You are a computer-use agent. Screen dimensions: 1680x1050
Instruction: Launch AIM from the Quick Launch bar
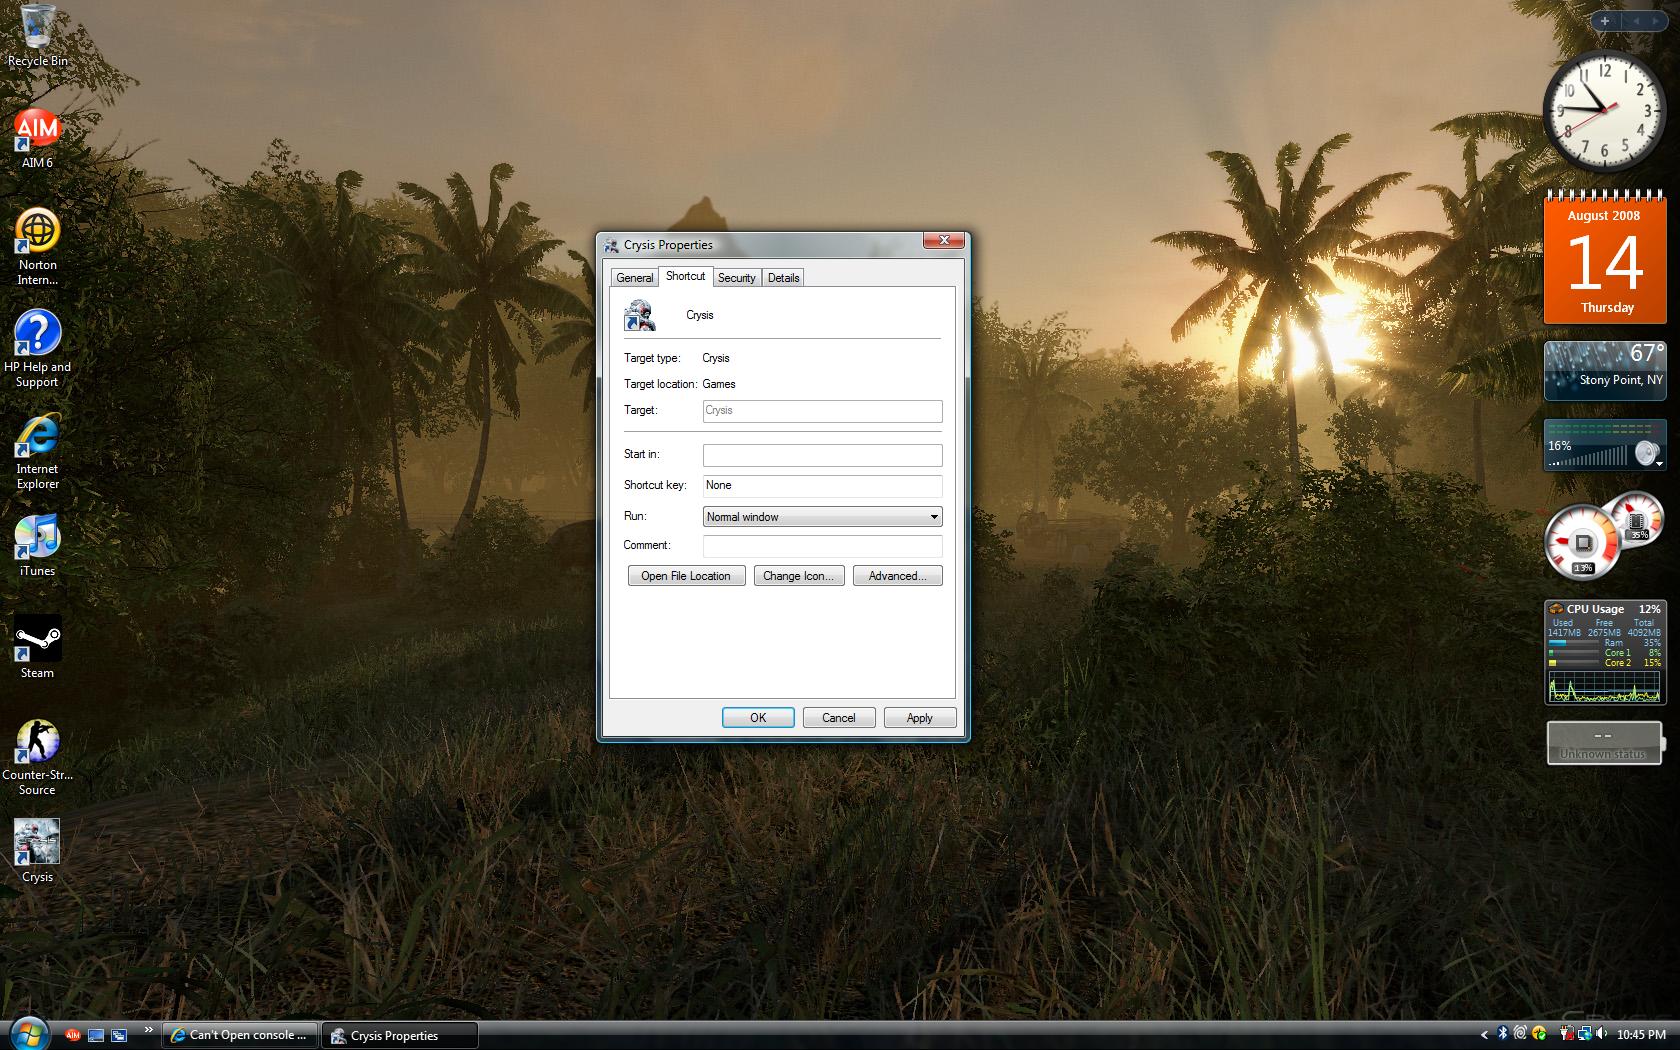[73, 1035]
